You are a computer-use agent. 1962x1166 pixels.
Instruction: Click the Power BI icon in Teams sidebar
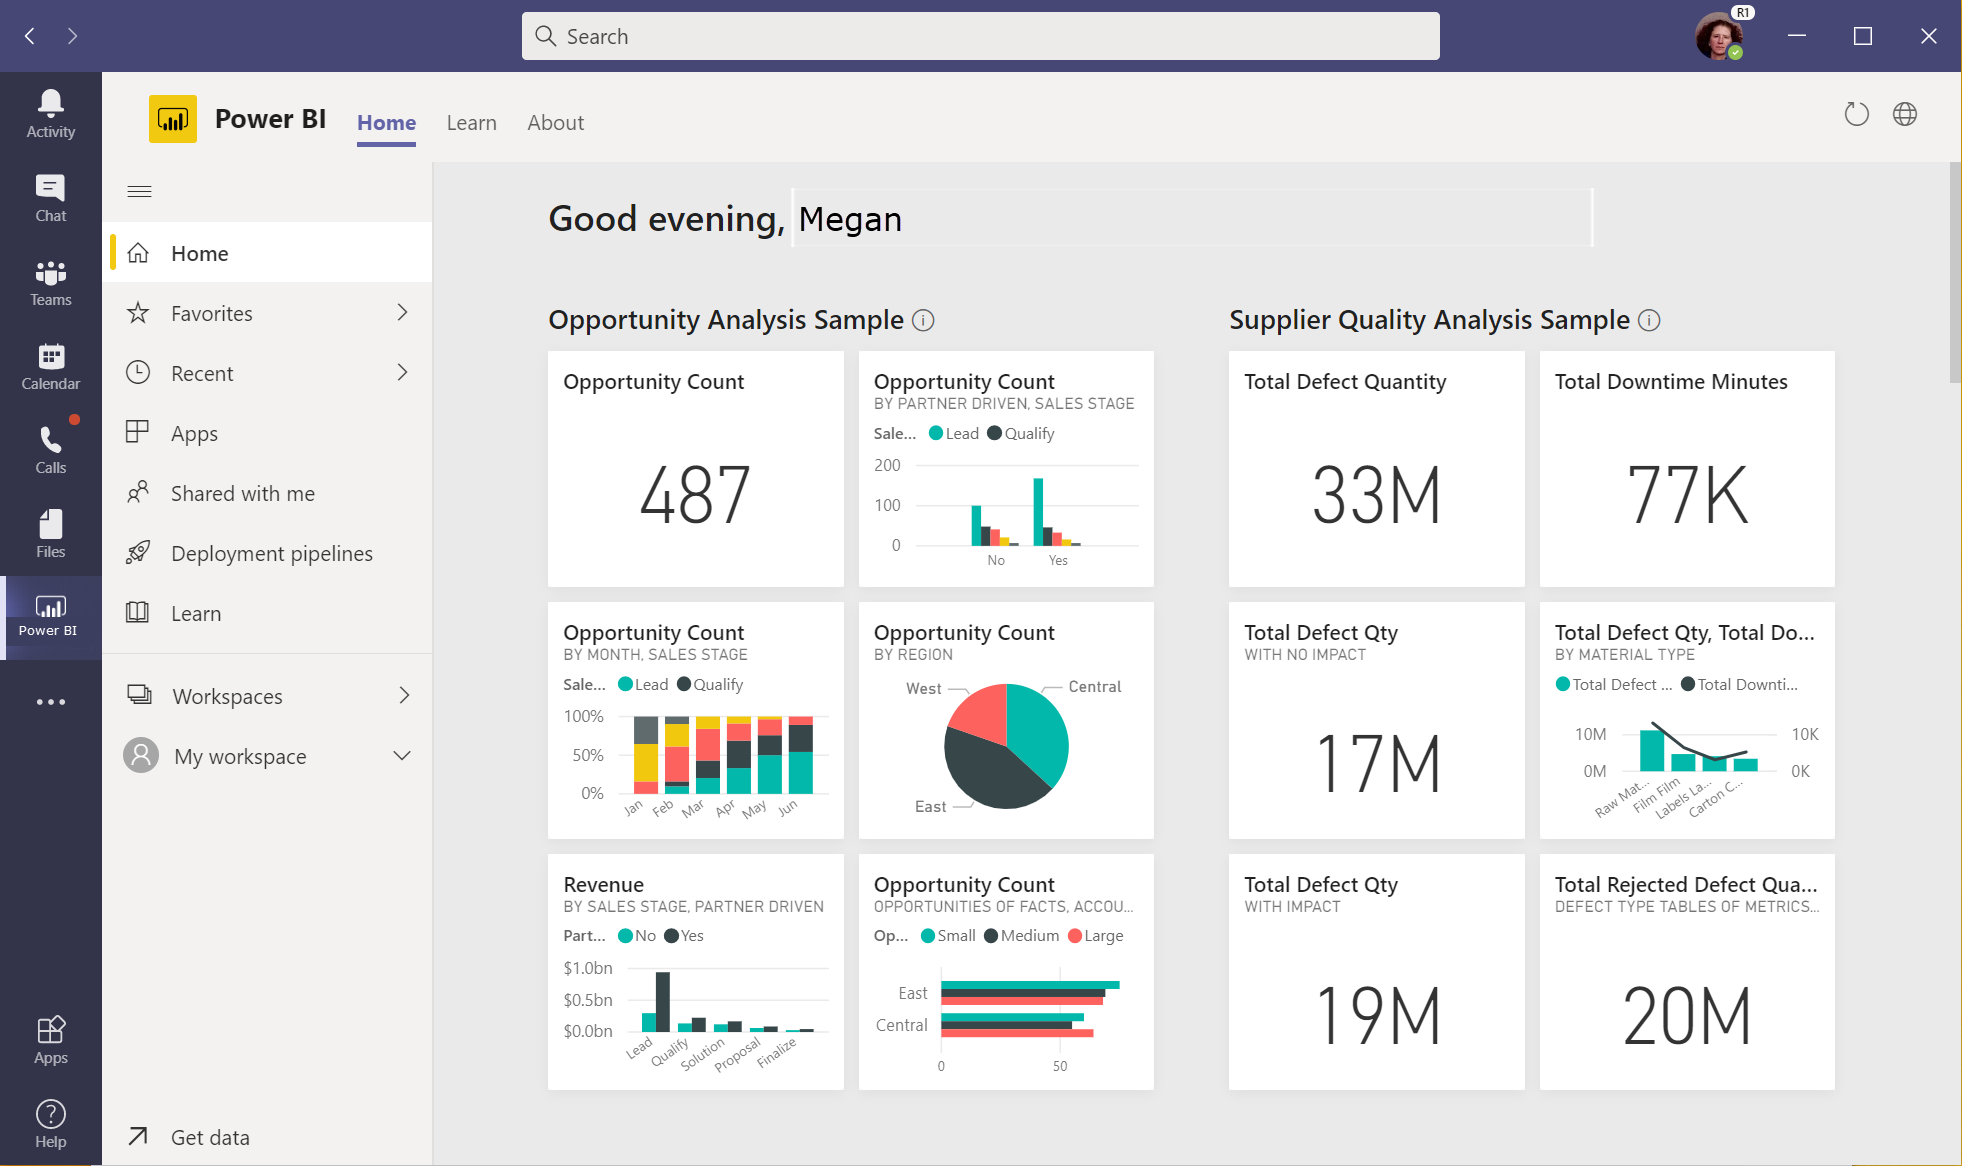(49, 615)
